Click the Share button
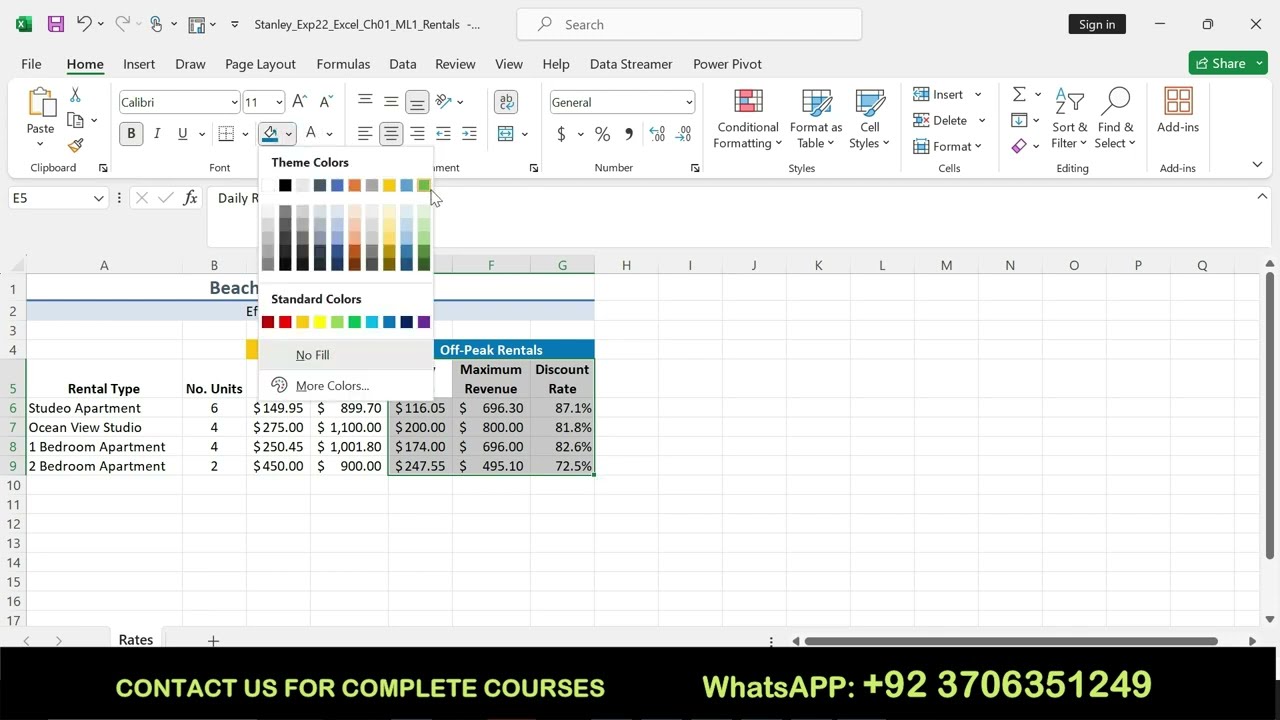Viewport: 1280px width, 720px height. point(1228,63)
